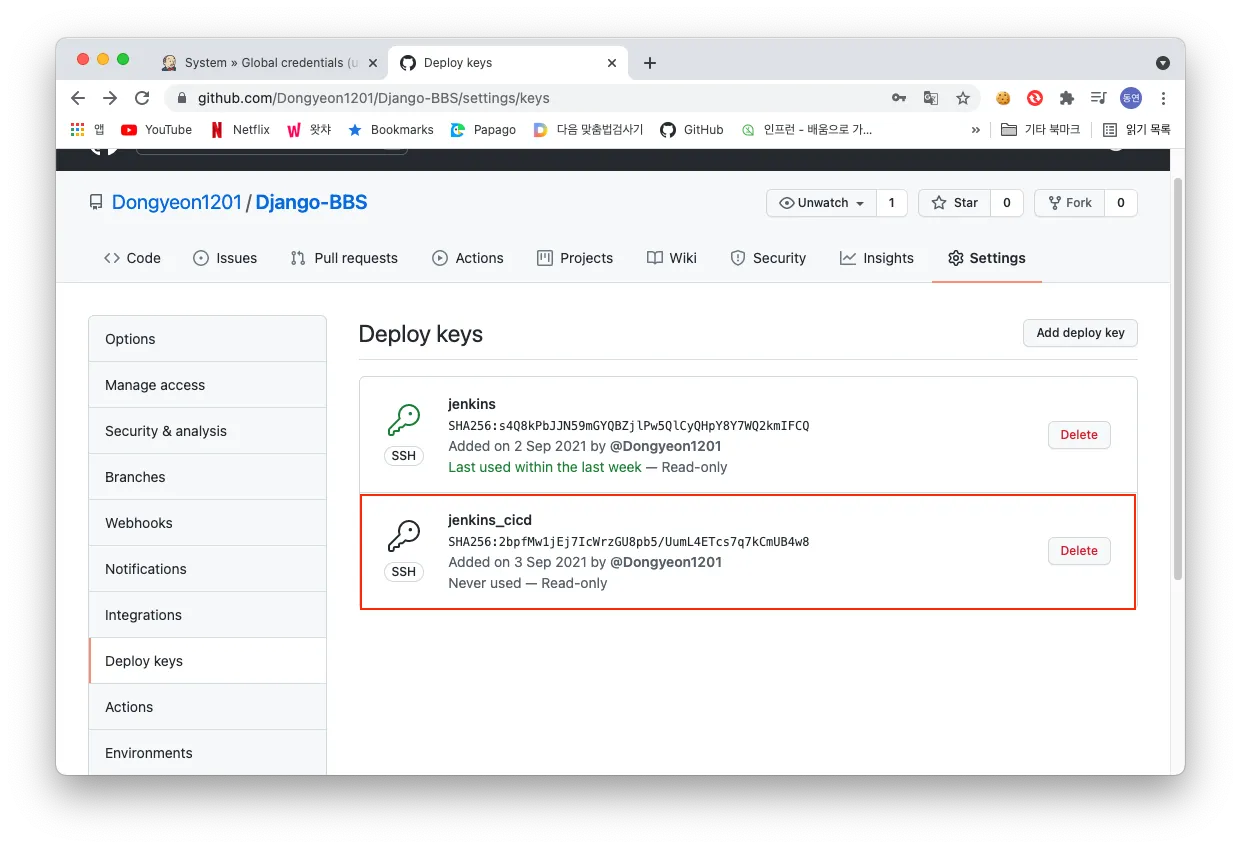Open Actions in the settings sidebar

208,707
